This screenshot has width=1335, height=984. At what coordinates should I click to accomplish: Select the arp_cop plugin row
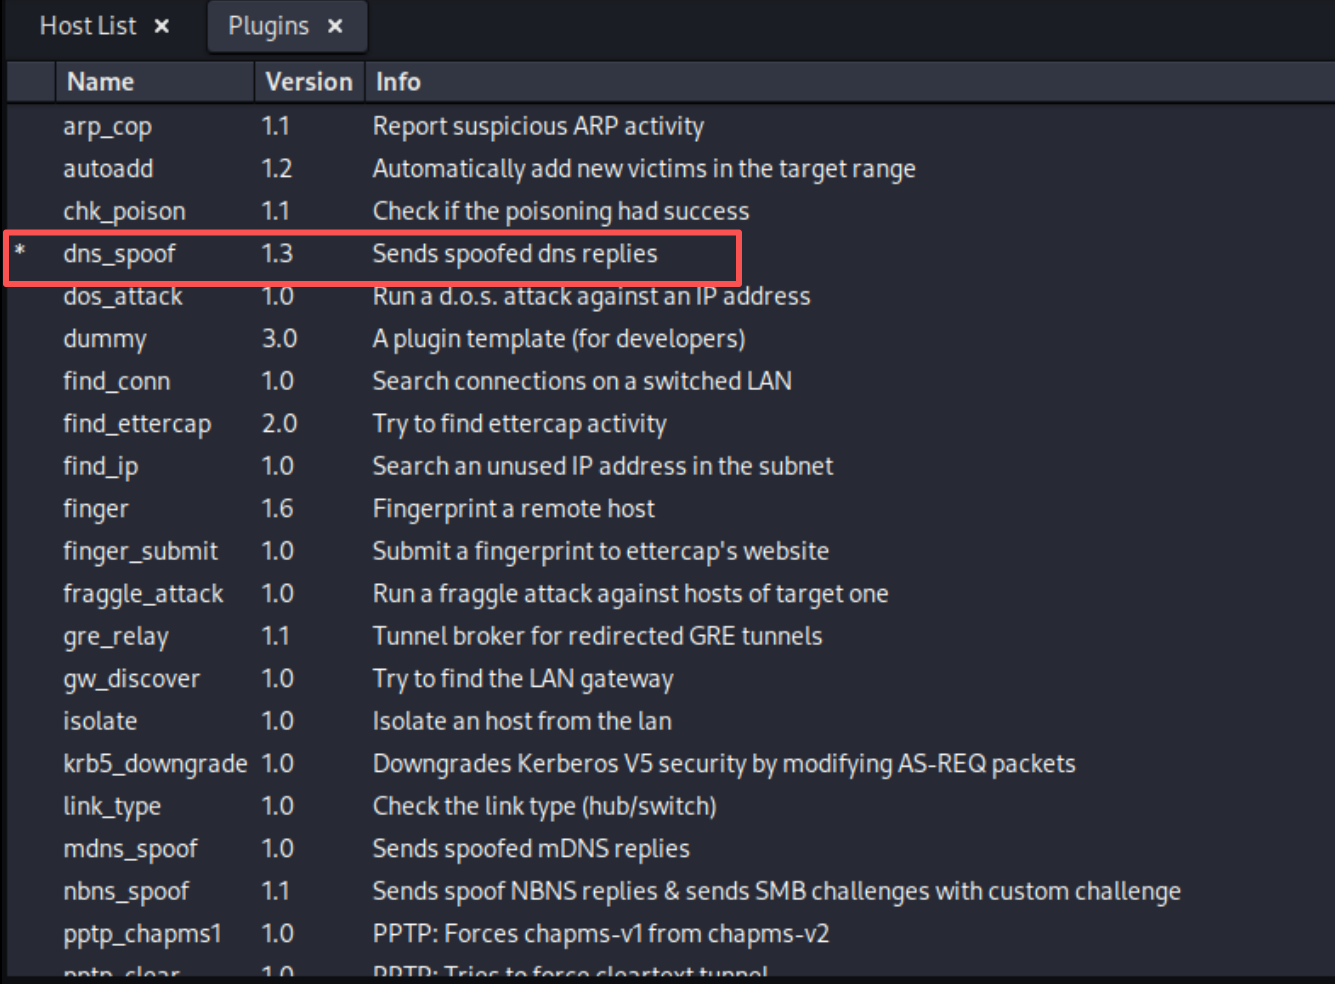pos(108,127)
